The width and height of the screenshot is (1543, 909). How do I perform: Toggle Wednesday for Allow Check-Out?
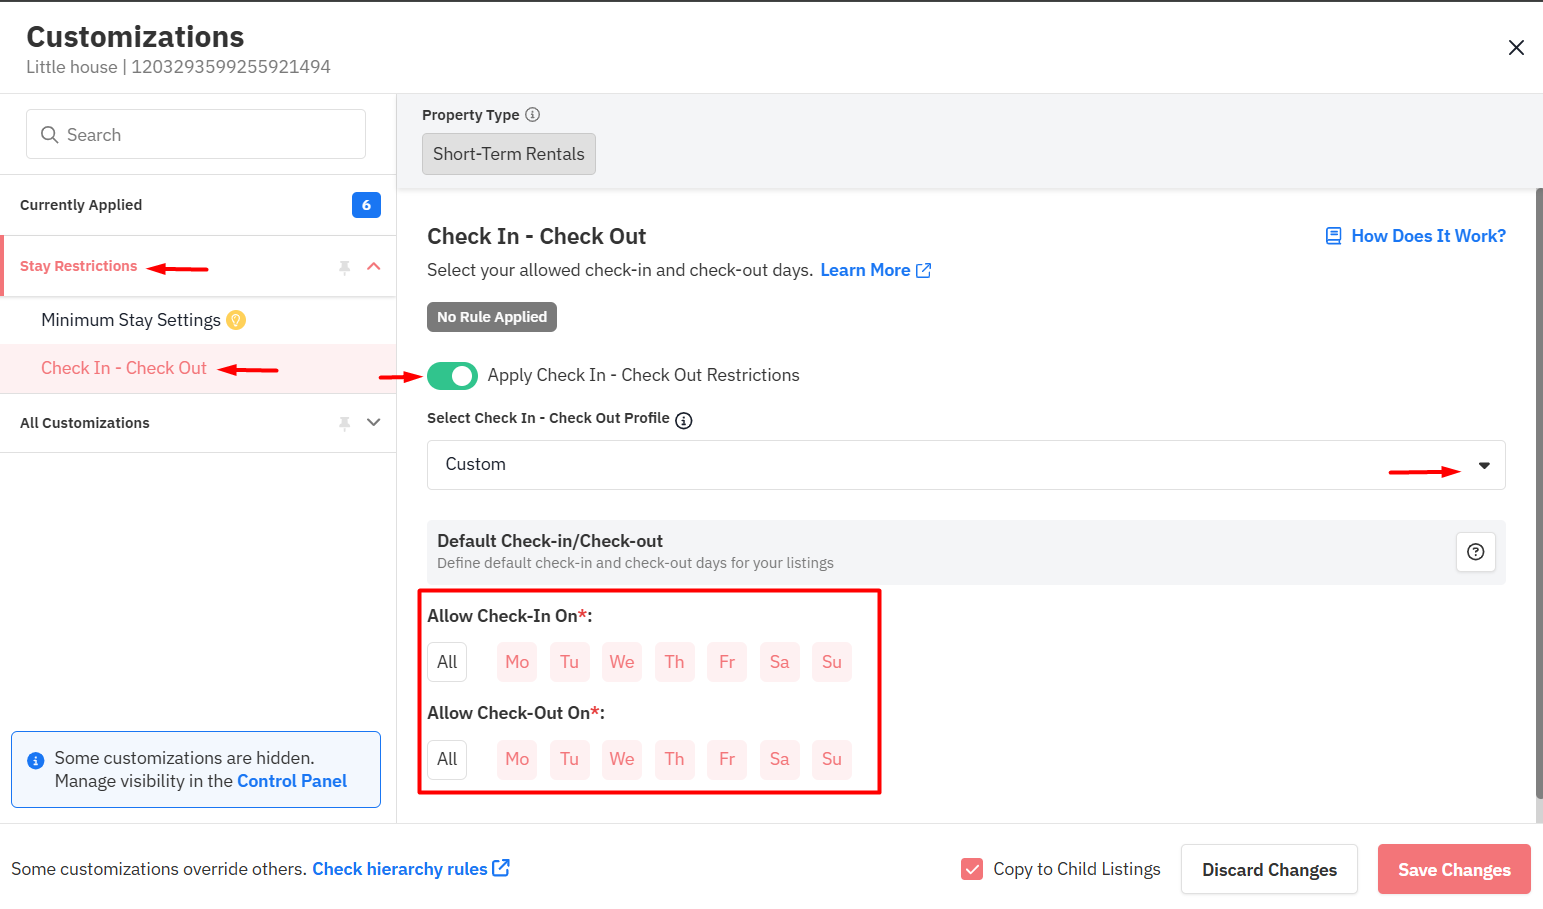[622, 759]
